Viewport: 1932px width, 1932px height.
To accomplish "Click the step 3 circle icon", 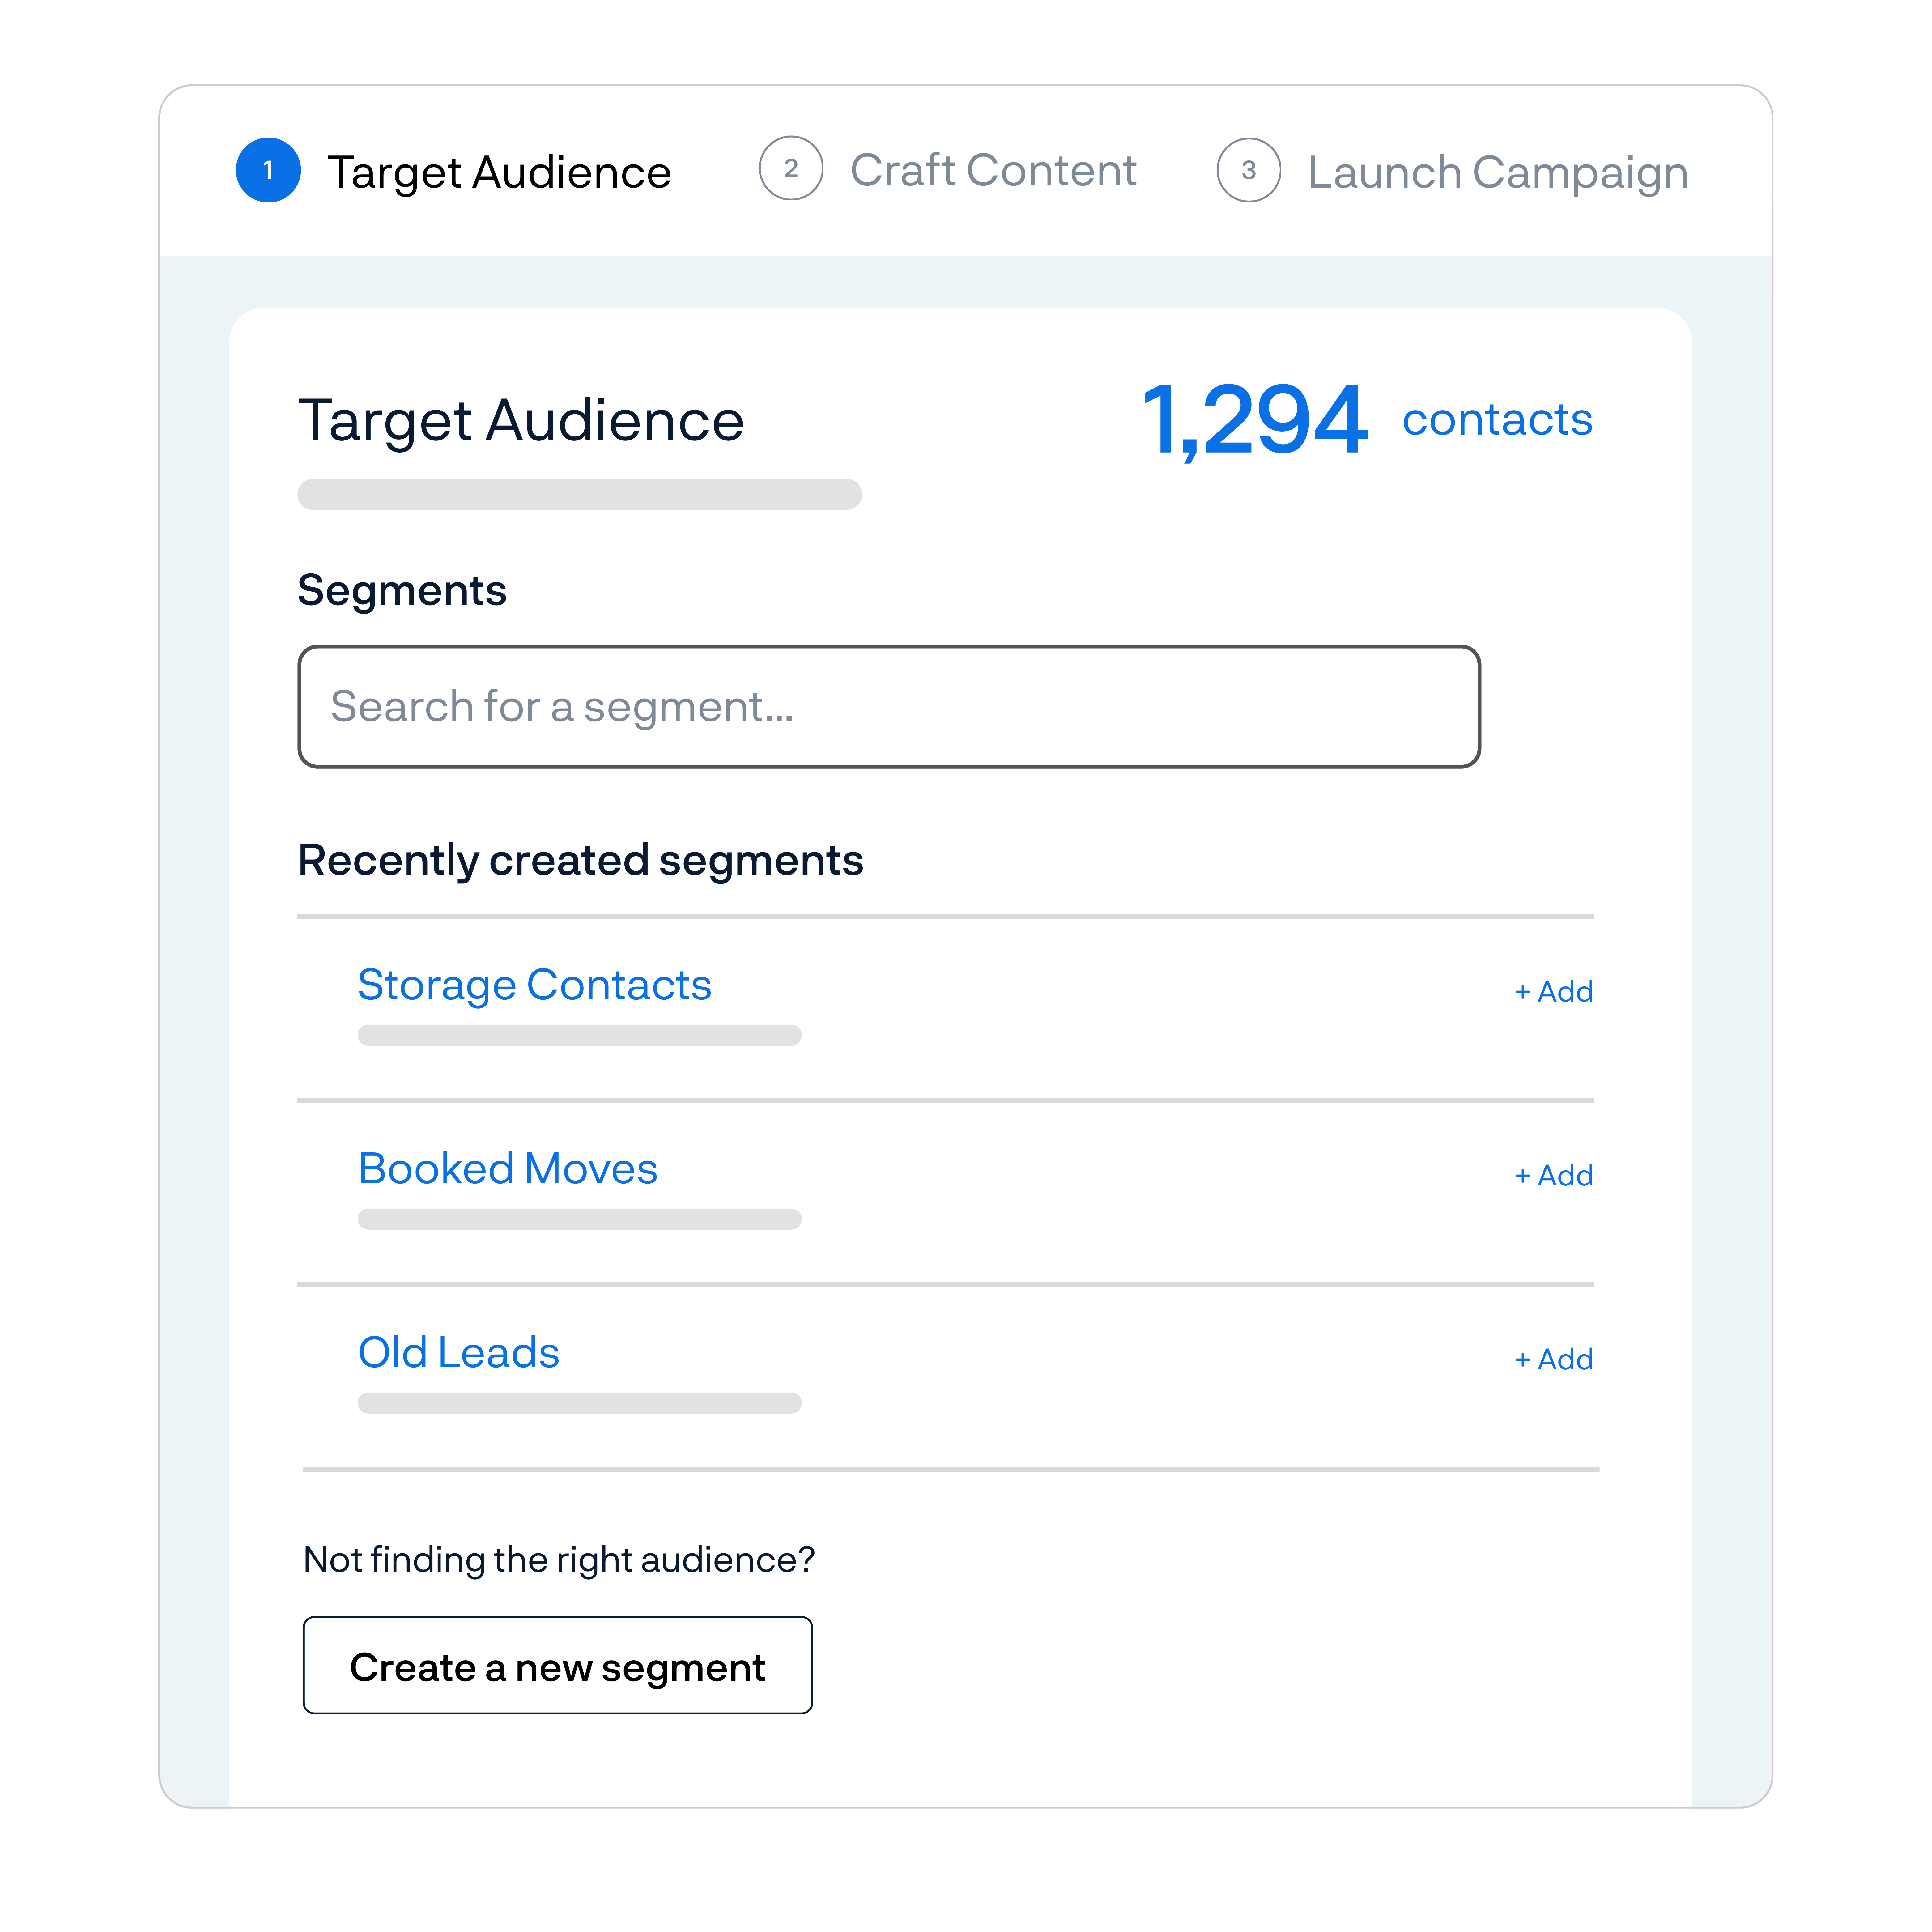I will [1249, 170].
